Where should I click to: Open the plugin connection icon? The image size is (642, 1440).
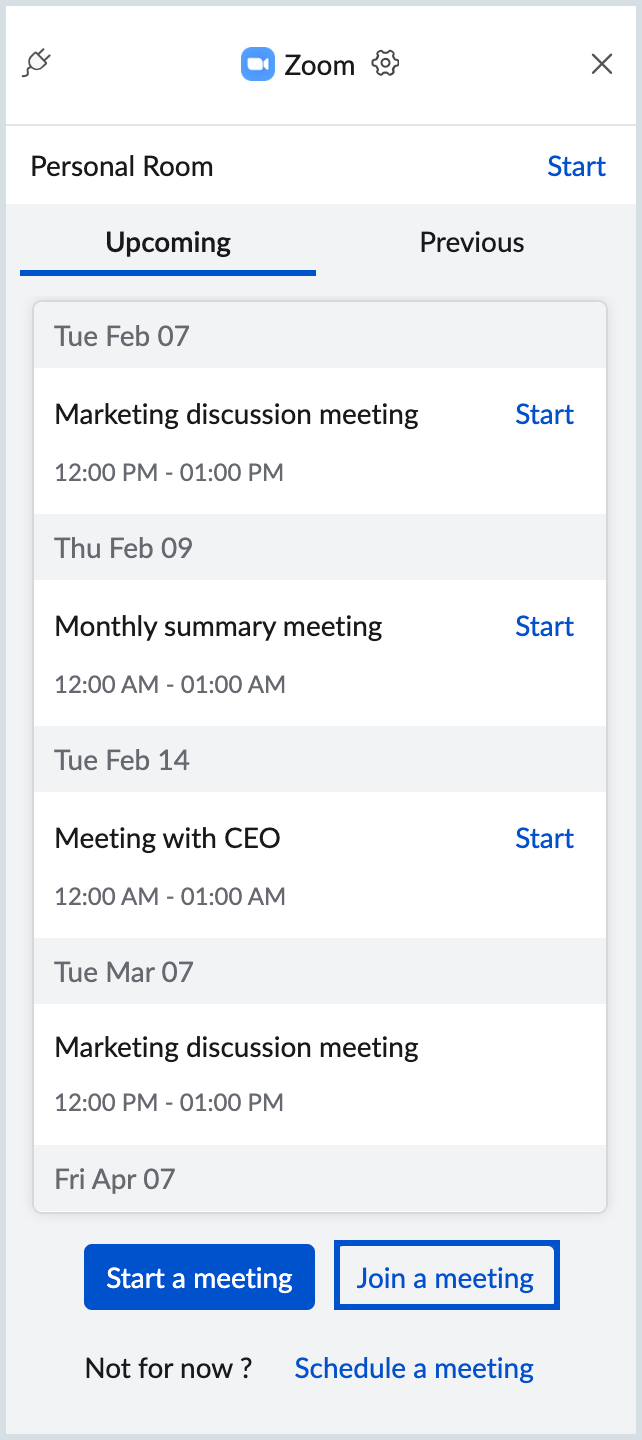[x=37, y=62]
